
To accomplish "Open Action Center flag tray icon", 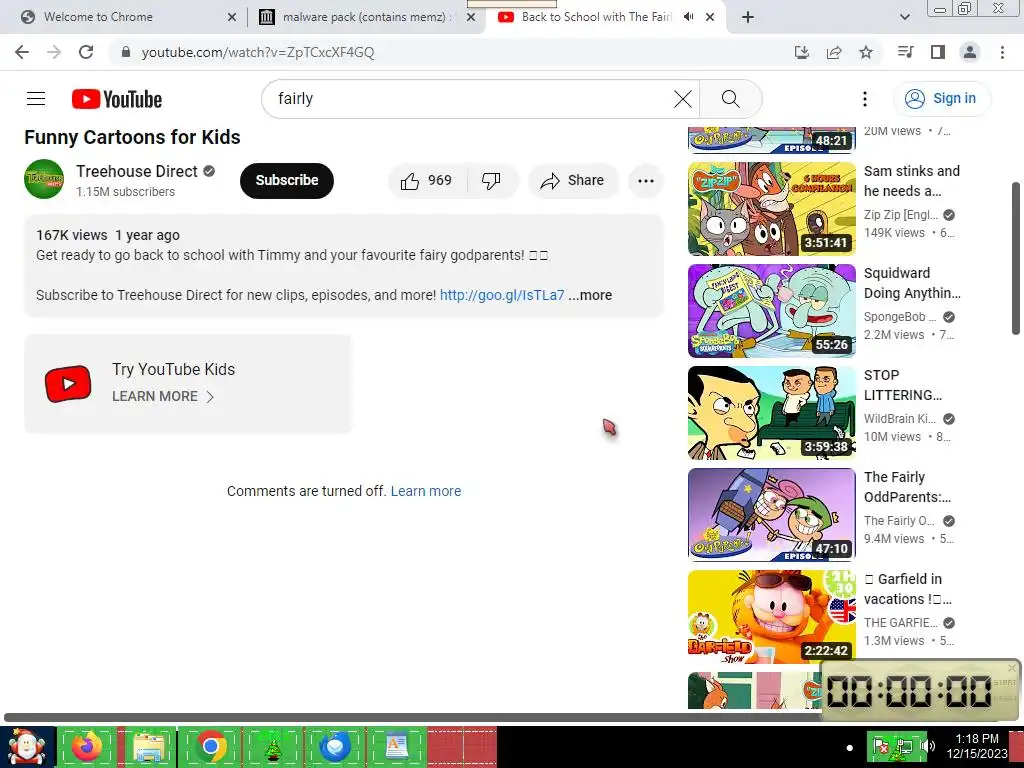I will click(x=881, y=746).
